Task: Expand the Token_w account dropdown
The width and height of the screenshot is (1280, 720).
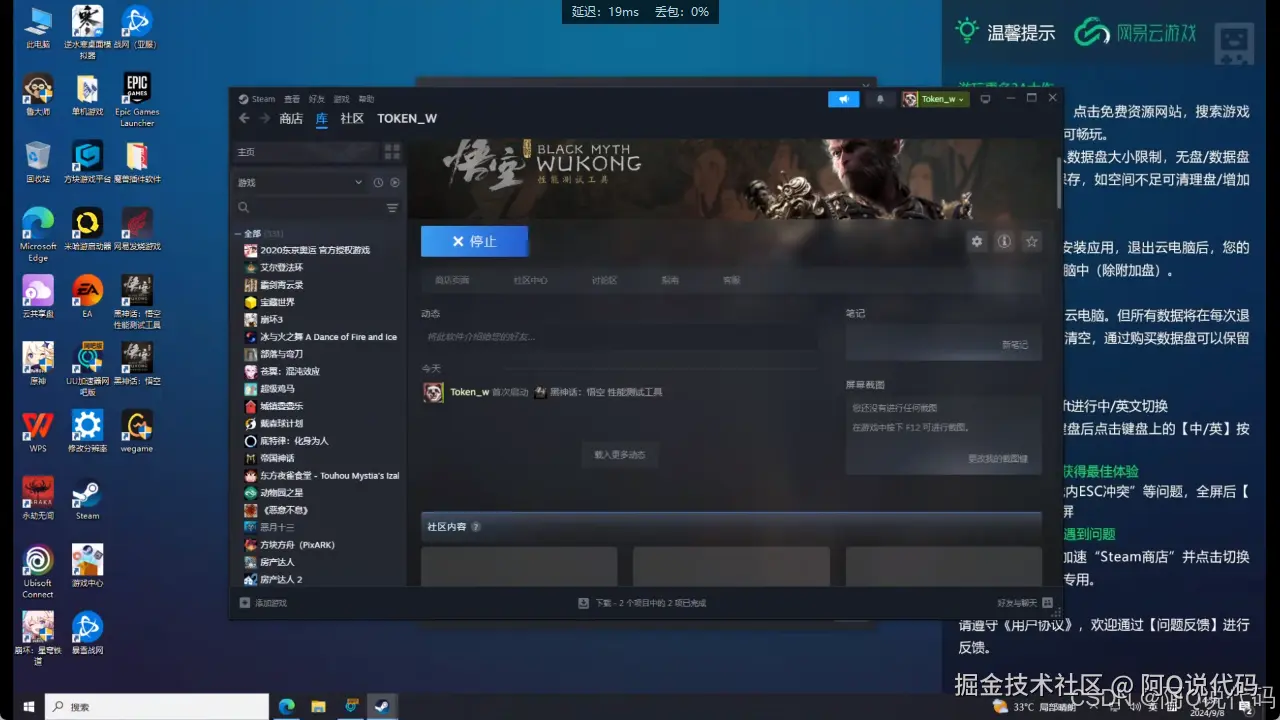Action: click(935, 99)
